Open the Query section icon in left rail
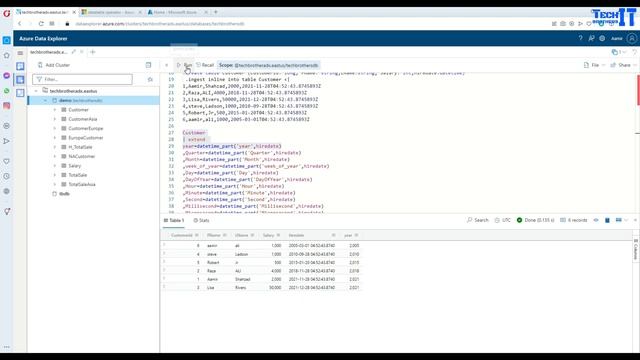The width and height of the screenshot is (640, 360). [20, 80]
